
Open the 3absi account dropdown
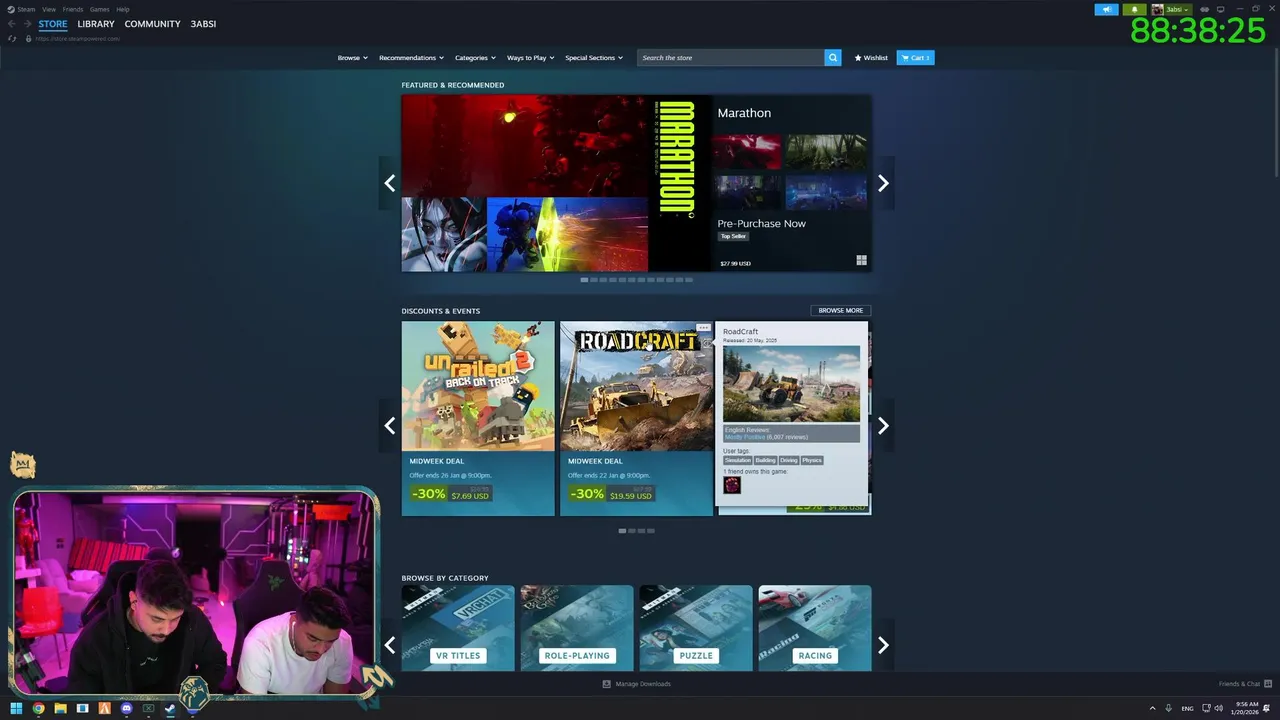1170,9
